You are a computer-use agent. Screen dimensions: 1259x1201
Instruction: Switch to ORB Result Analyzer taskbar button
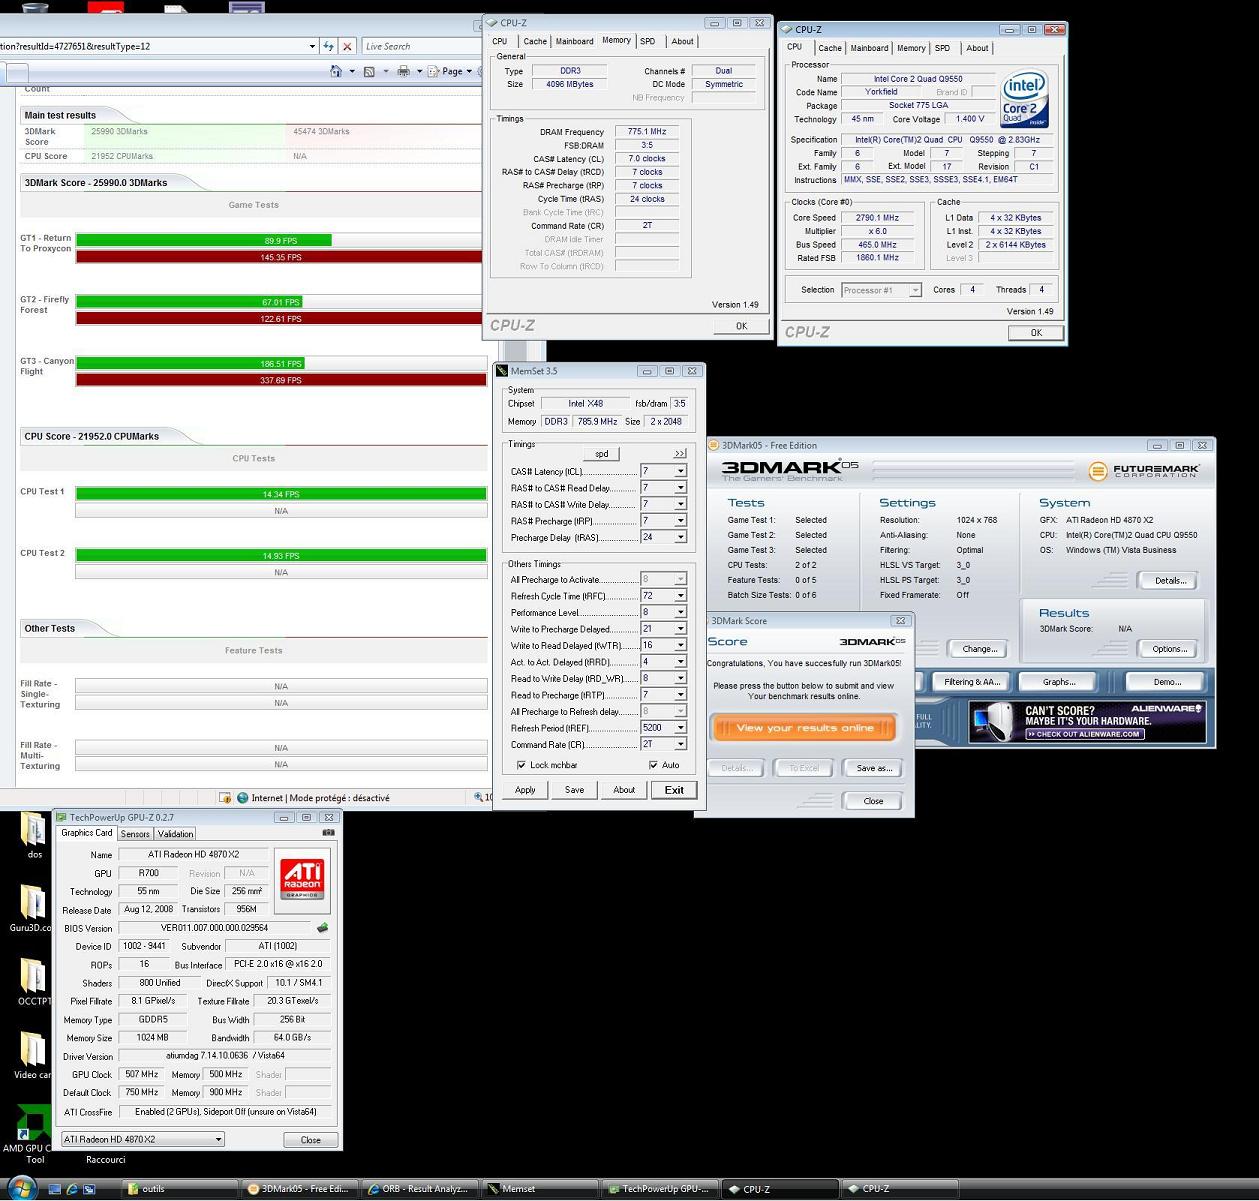(x=418, y=1189)
